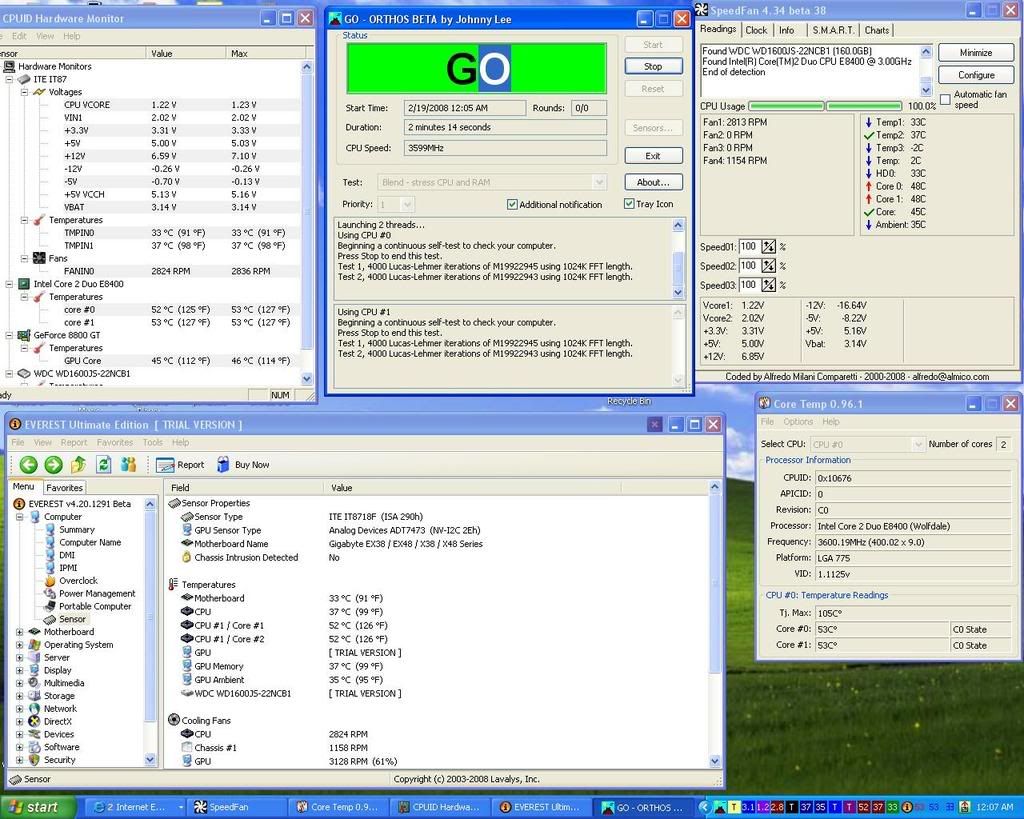
Task: Open the Favorites tab in EVEREST
Action: click(65, 488)
